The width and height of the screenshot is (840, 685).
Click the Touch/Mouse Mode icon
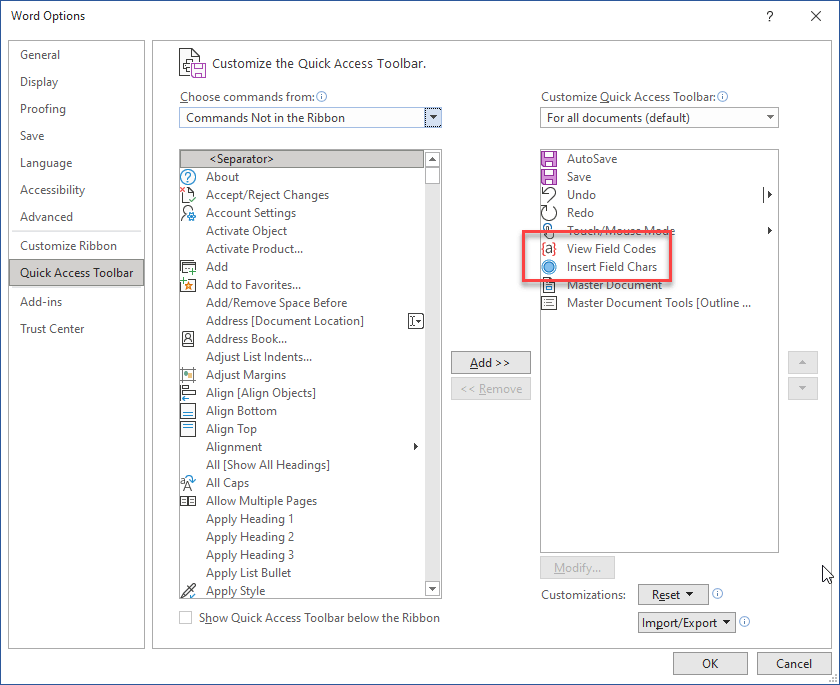tap(549, 231)
